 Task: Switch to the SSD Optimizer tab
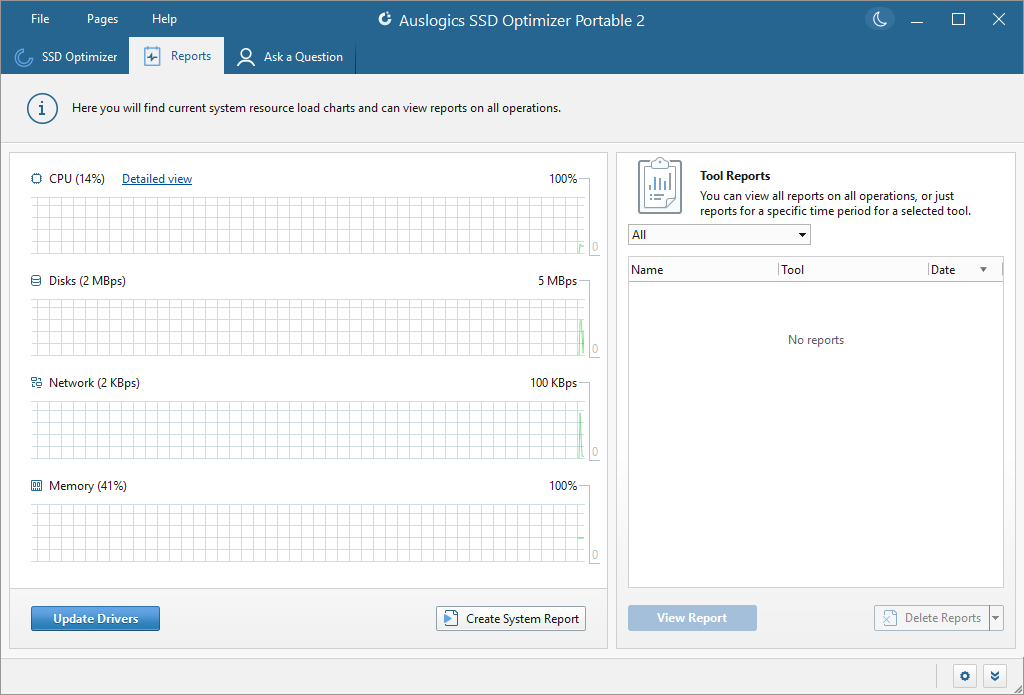click(x=66, y=56)
